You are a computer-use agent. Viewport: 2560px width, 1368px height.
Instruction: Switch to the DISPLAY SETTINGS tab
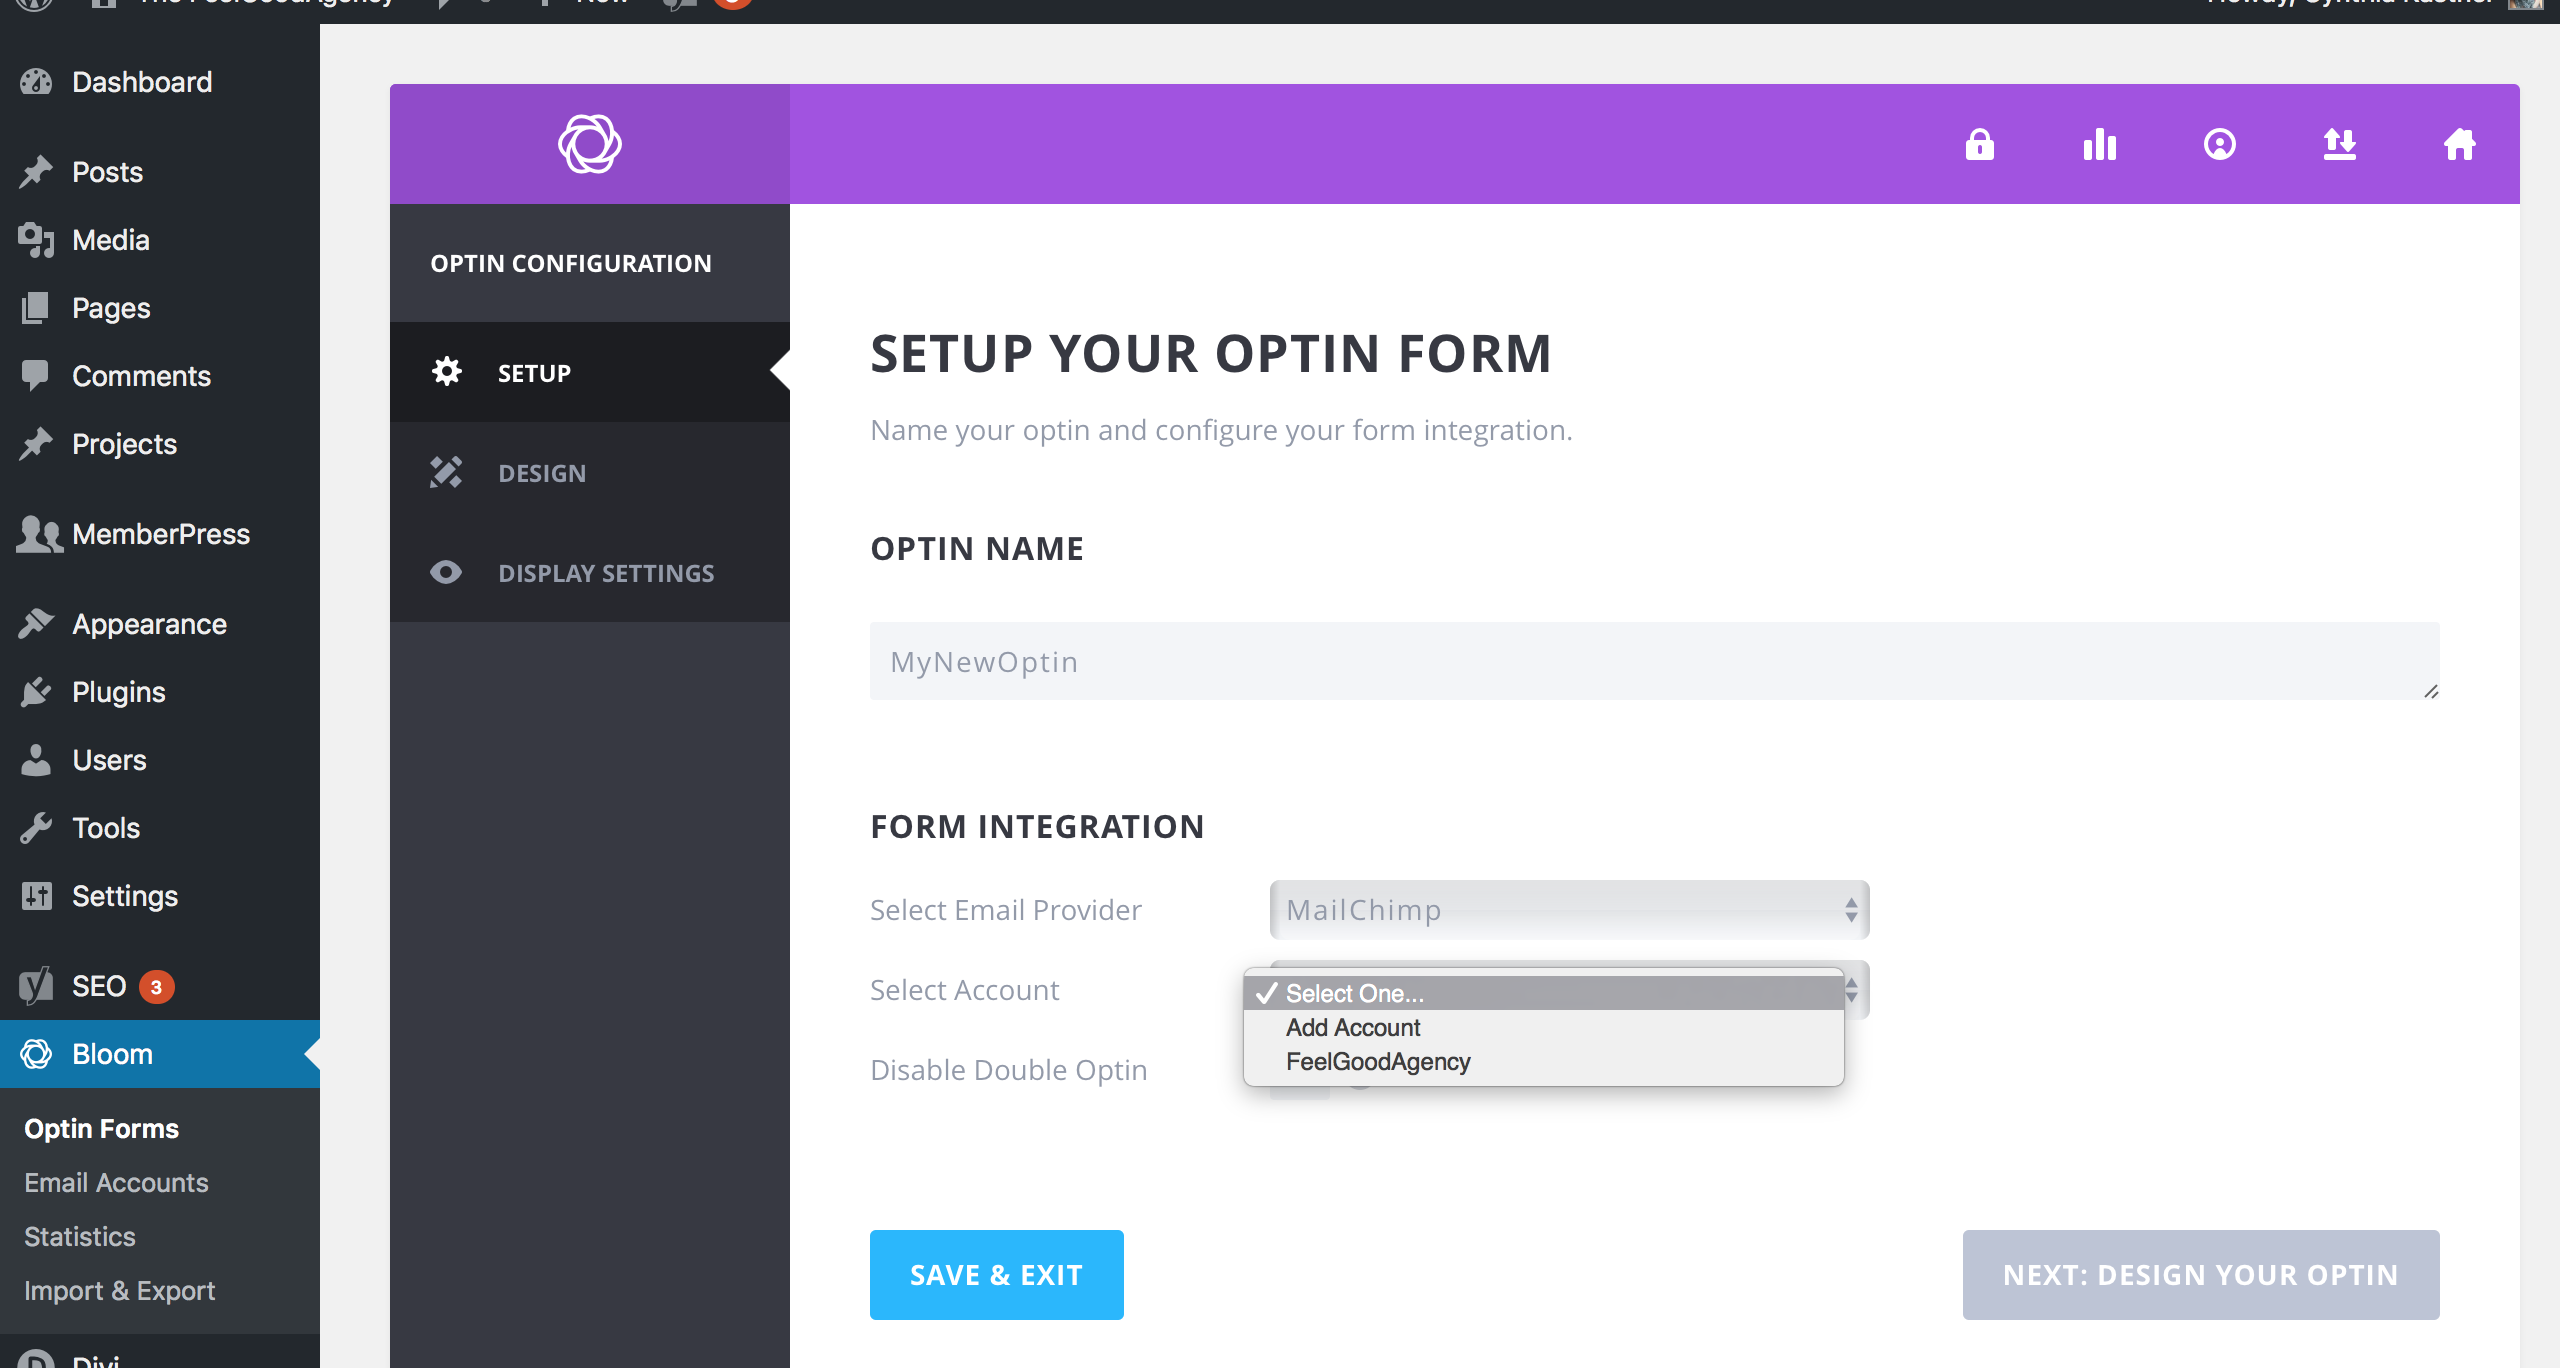[590, 572]
